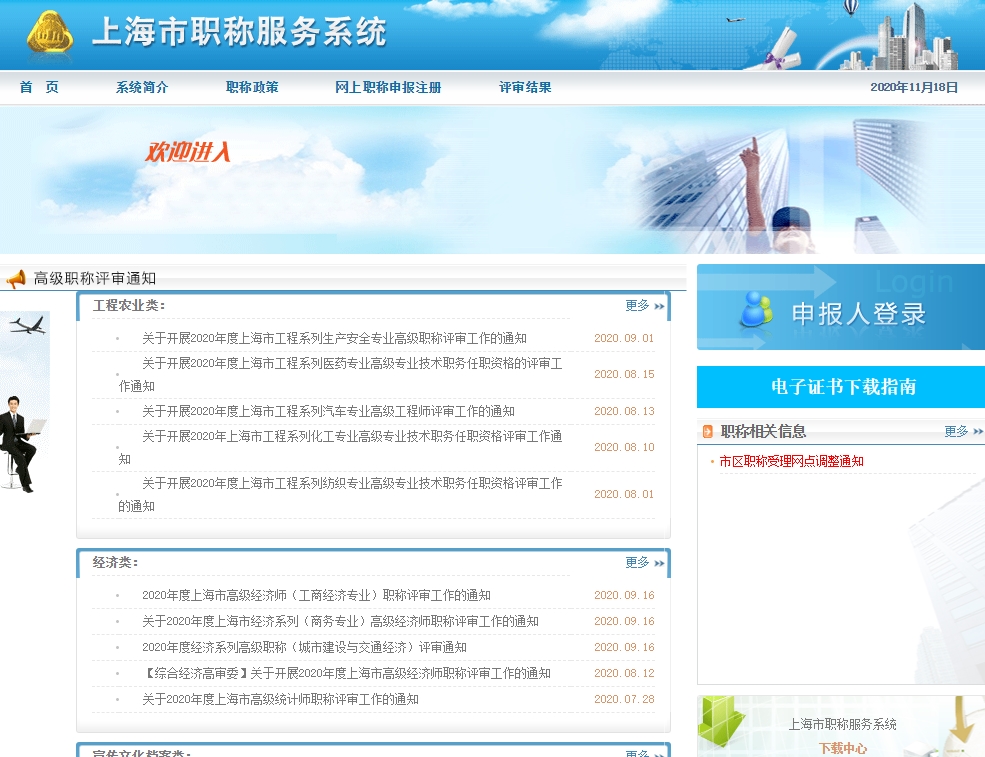Click the green download arrow icon
This screenshot has height=757, width=985.
click(x=721, y=721)
